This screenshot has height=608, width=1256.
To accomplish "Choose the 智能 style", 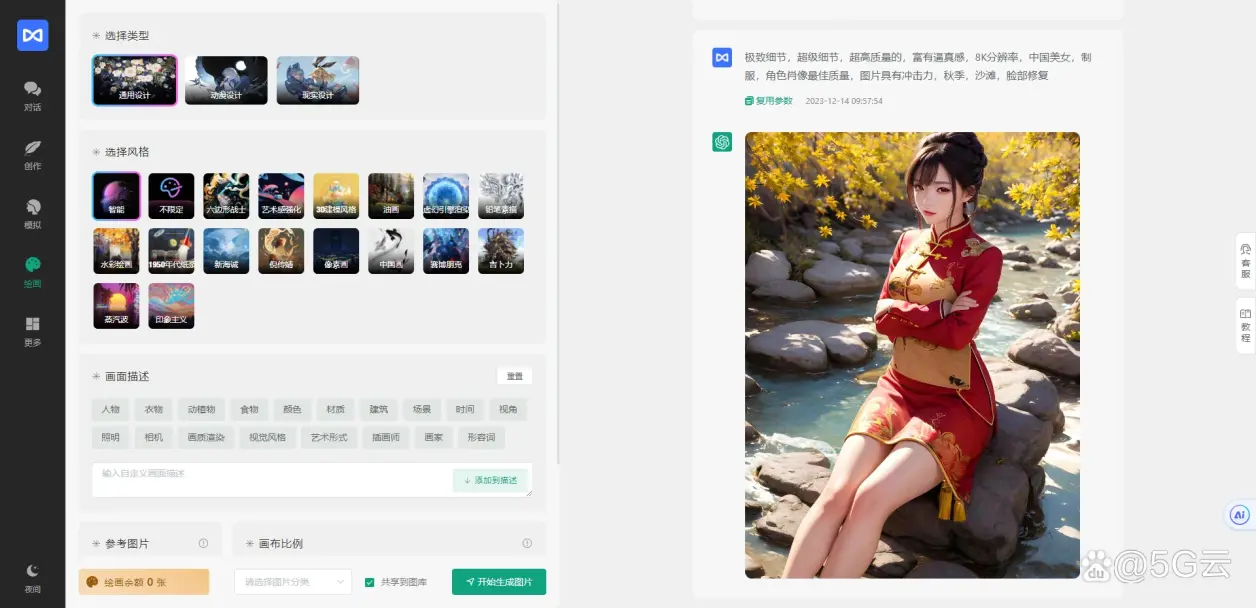I will click(x=116, y=196).
